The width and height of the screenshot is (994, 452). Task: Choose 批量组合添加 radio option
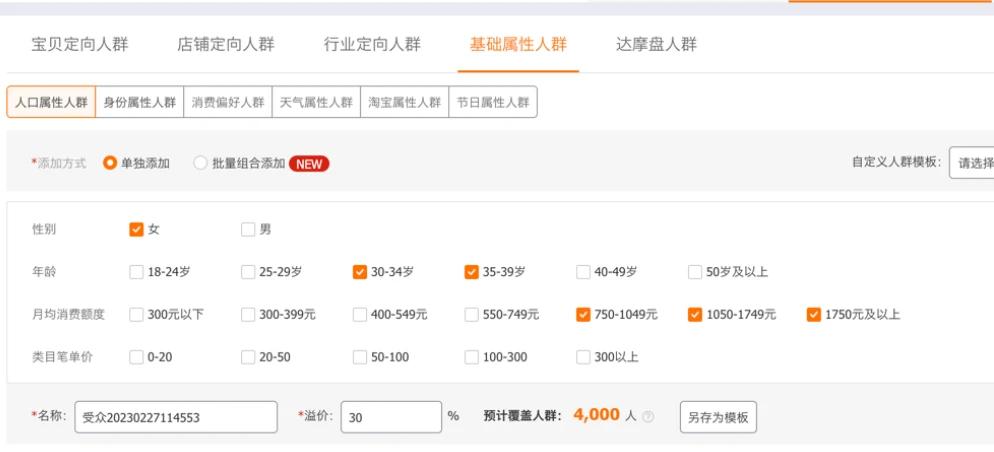click(x=200, y=163)
